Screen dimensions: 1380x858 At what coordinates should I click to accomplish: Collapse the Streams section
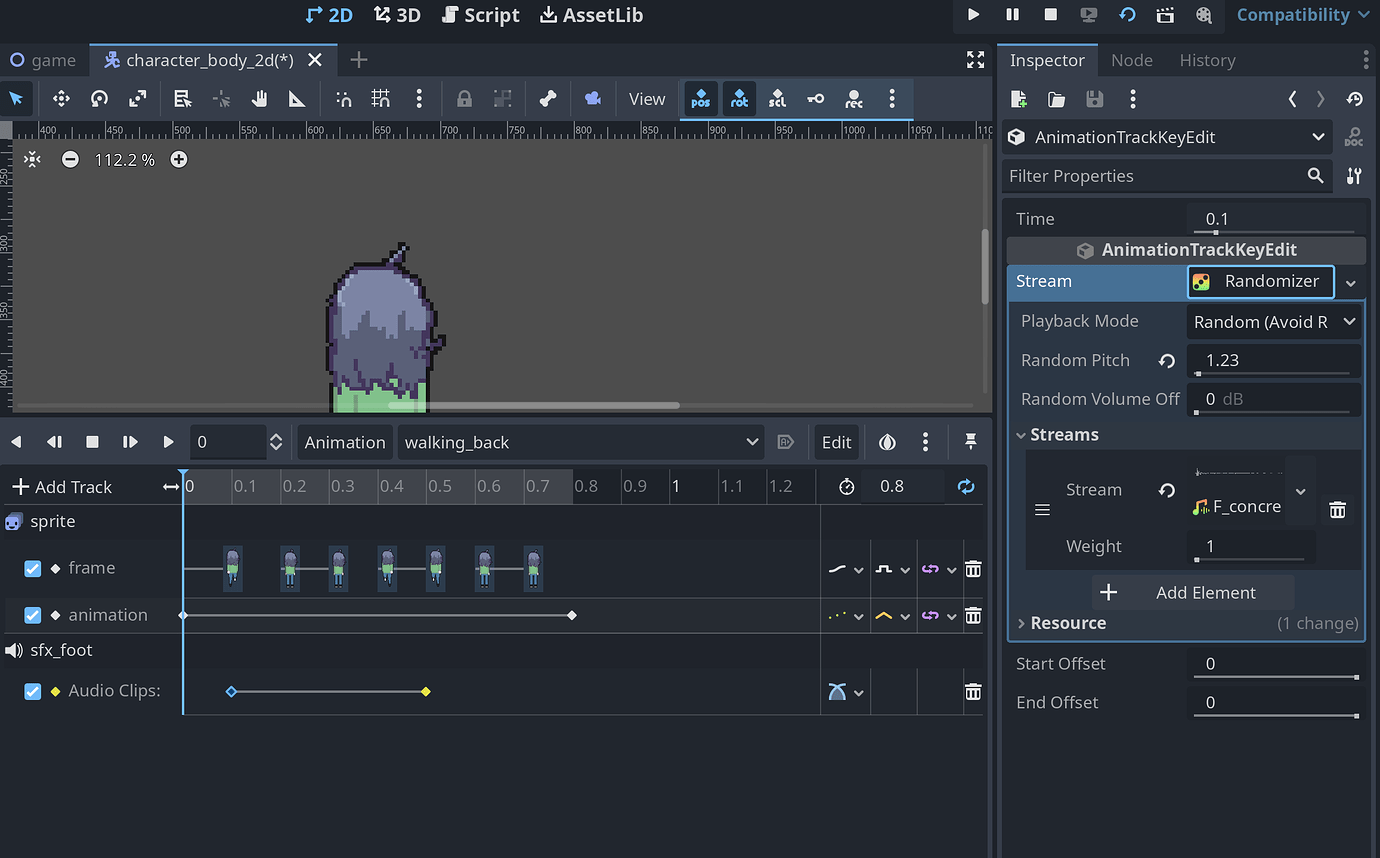click(1064, 435)
